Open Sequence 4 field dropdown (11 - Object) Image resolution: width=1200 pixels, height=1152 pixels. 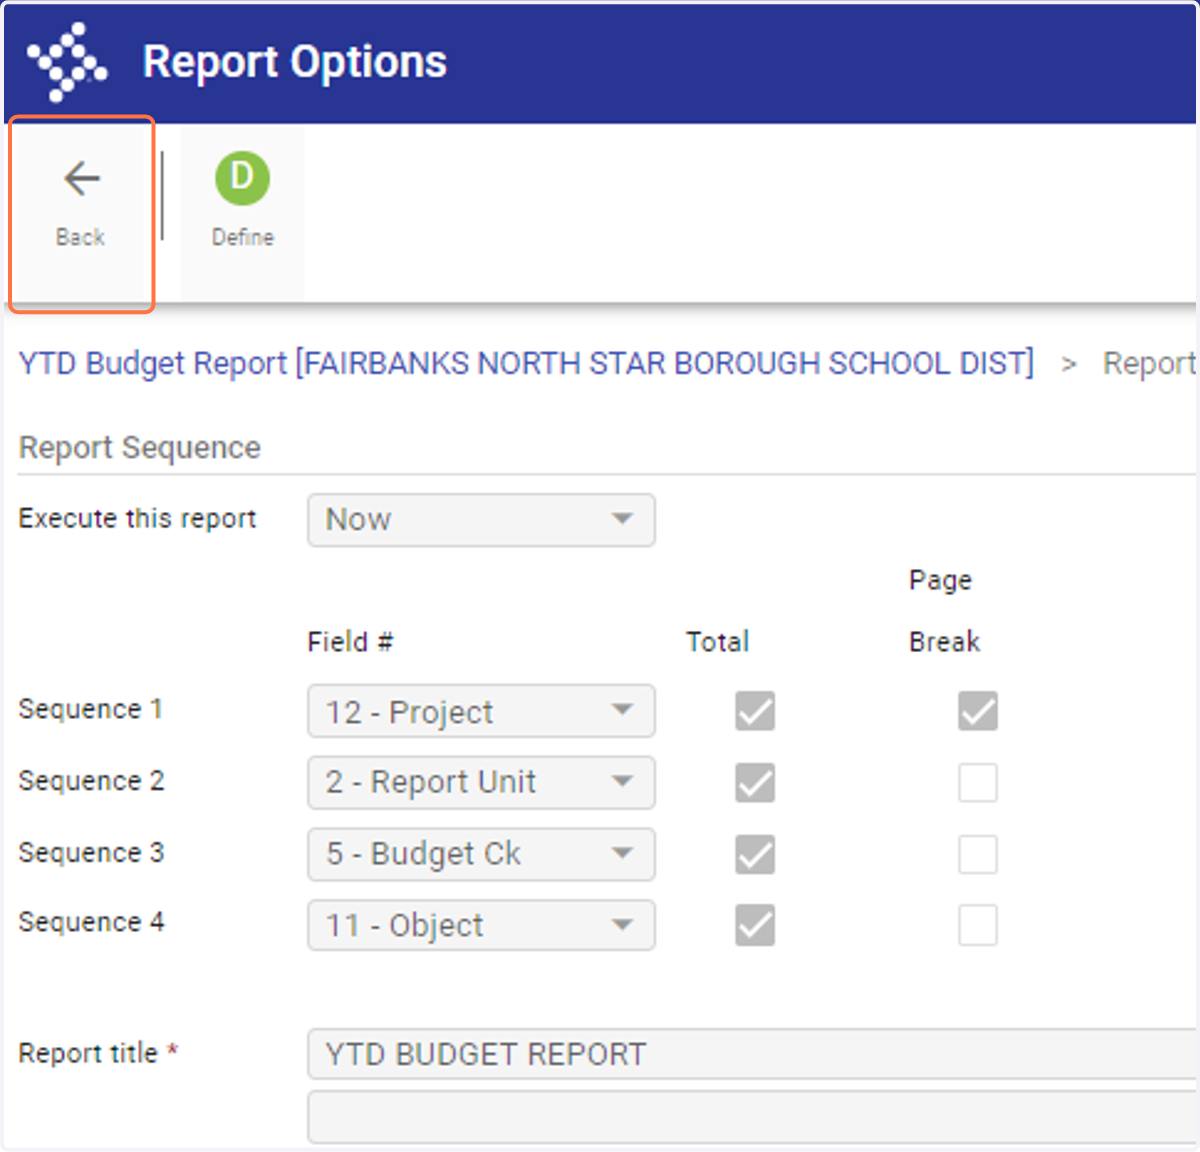click(481, 925)
